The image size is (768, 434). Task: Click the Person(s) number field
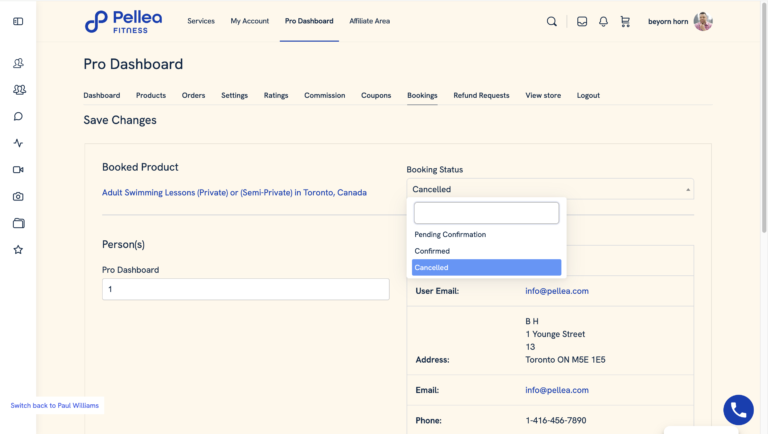click(246, 289)
